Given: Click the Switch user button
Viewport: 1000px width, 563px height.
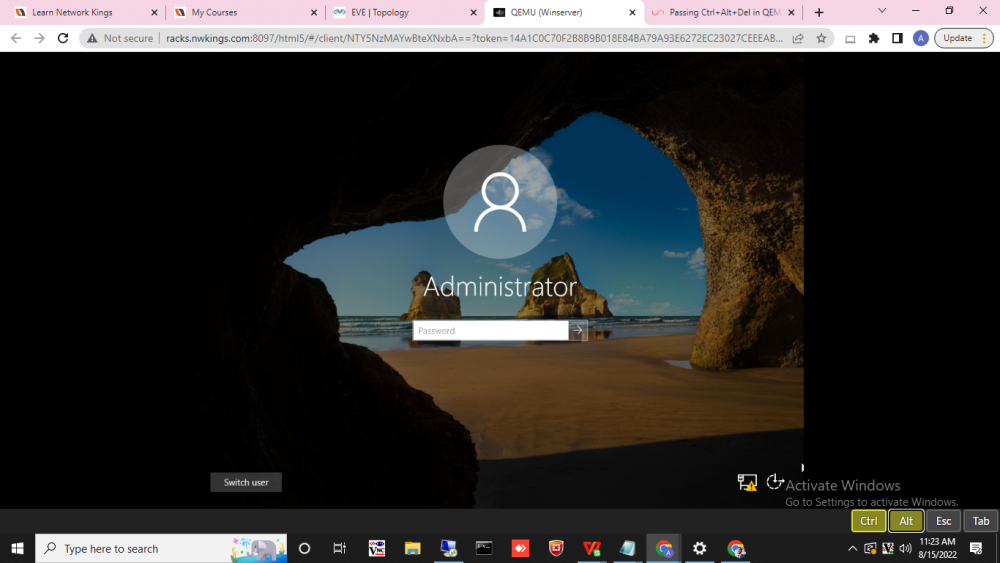Looking at the screenshot, I should click(x=246, y=483).
